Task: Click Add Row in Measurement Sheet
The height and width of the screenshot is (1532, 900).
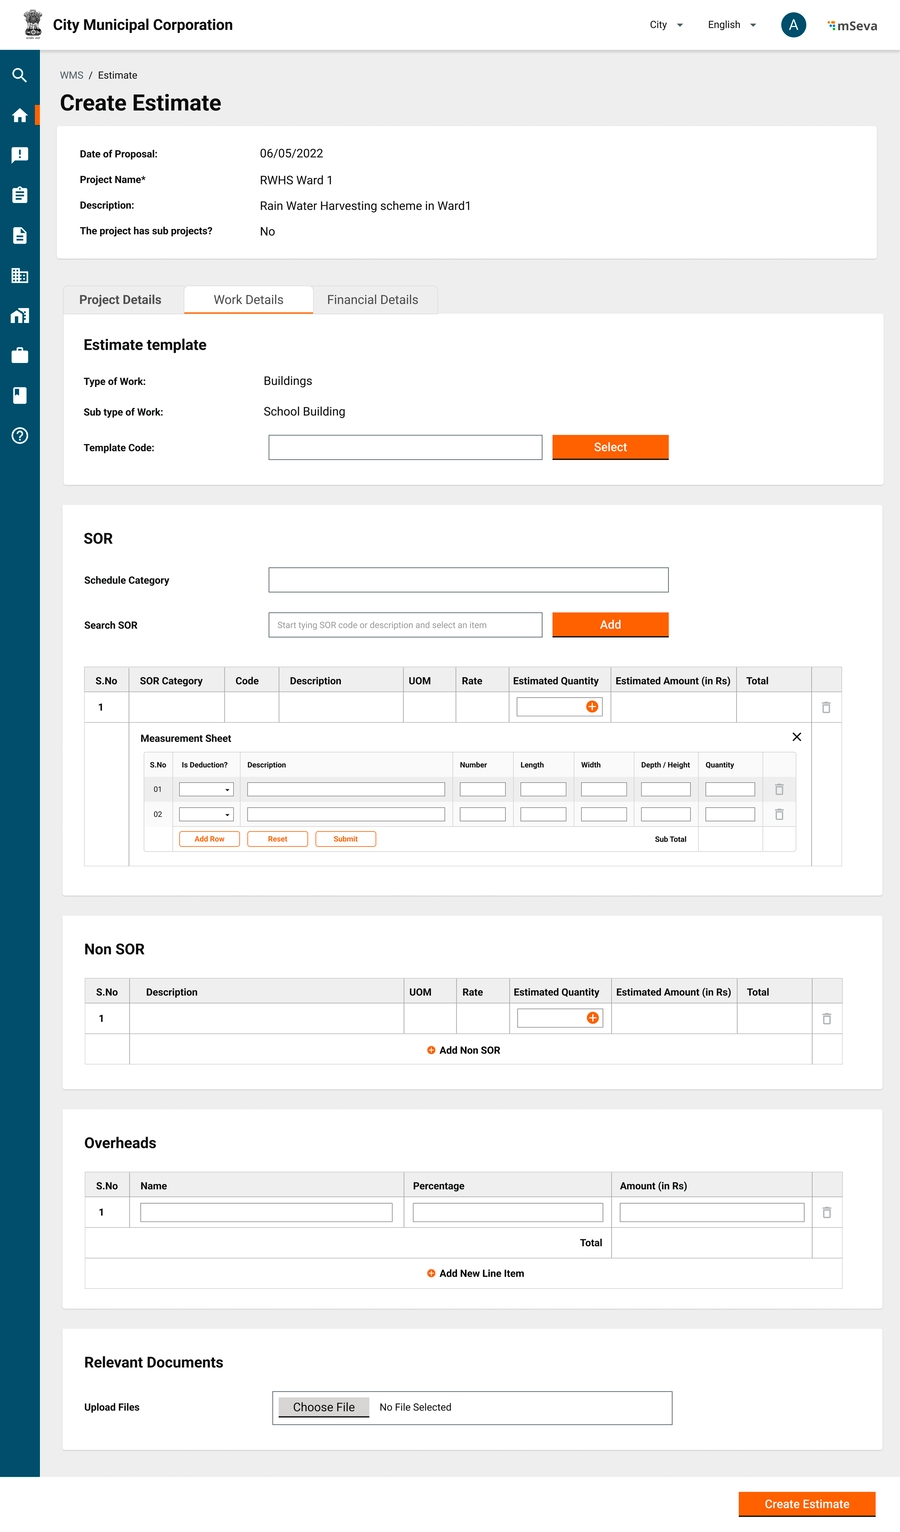Action: coord(209,839)
